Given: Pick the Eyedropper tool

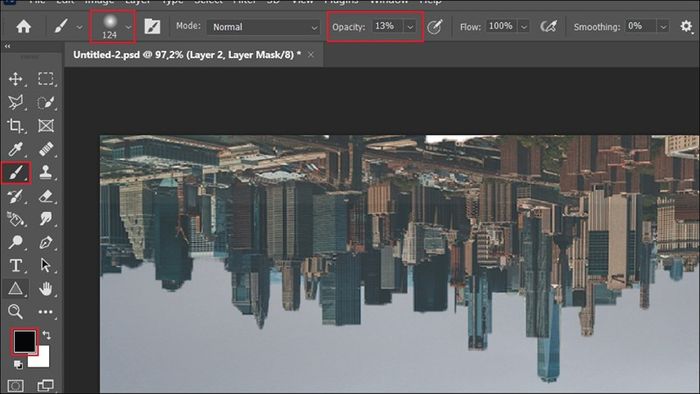Looking at the screenshot, I should (x=16, y=149).
